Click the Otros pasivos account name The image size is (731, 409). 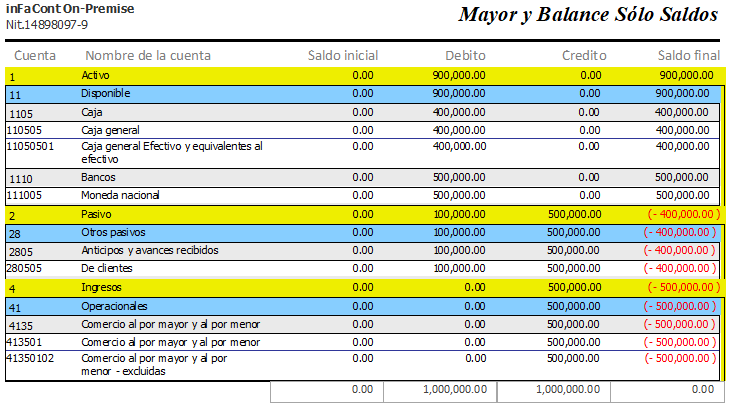point(114,232)
